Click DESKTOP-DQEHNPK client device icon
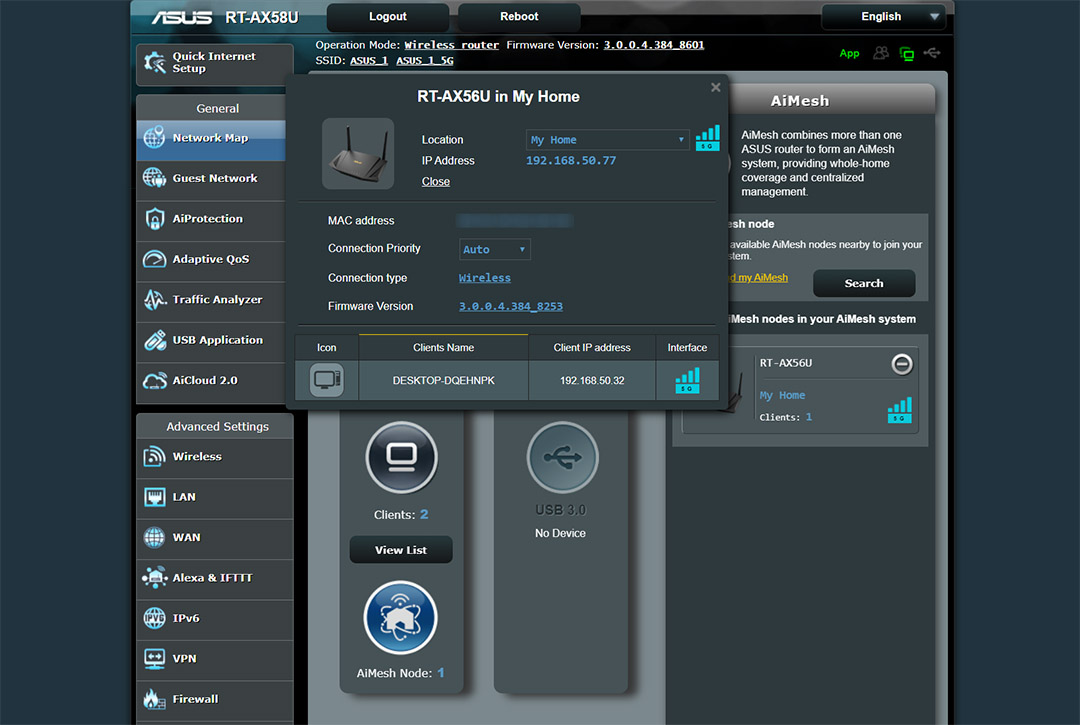1080x725 pixels. [x=326, y=380]
